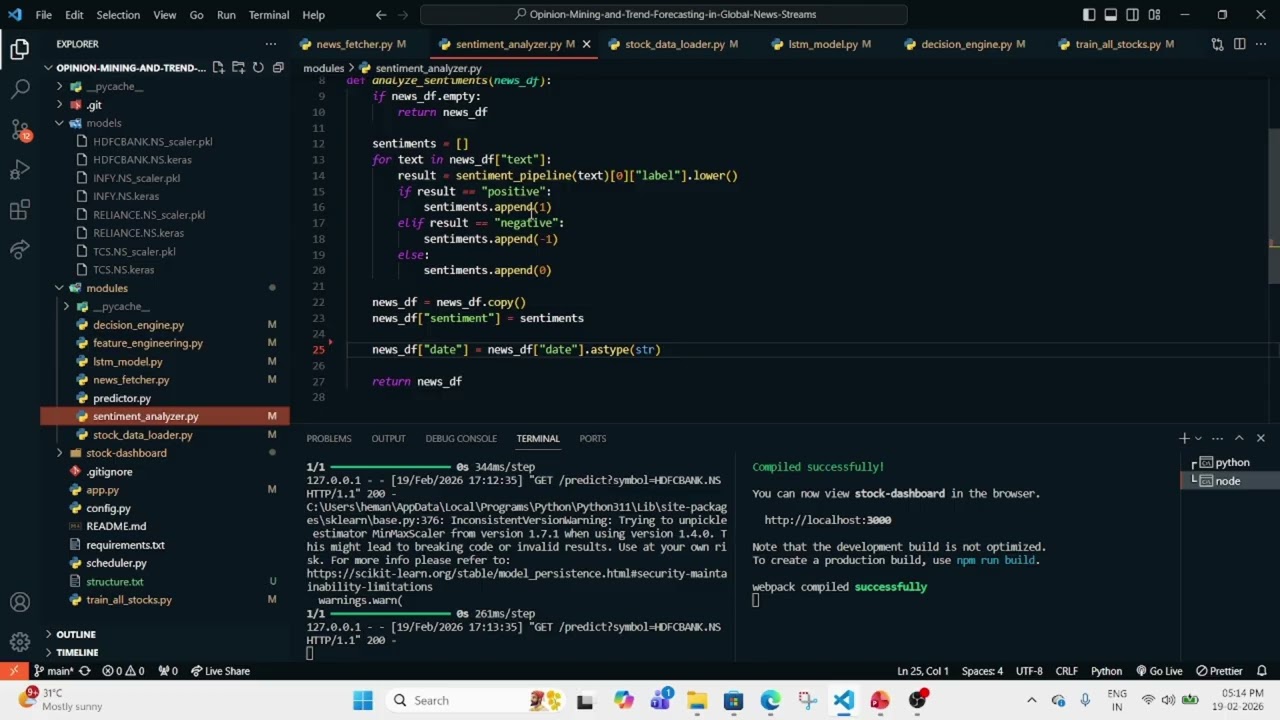This screenshot has height=720, width=1280.
Task: Switch to the lstm_model.py tab
Action: tap(822, 44)
